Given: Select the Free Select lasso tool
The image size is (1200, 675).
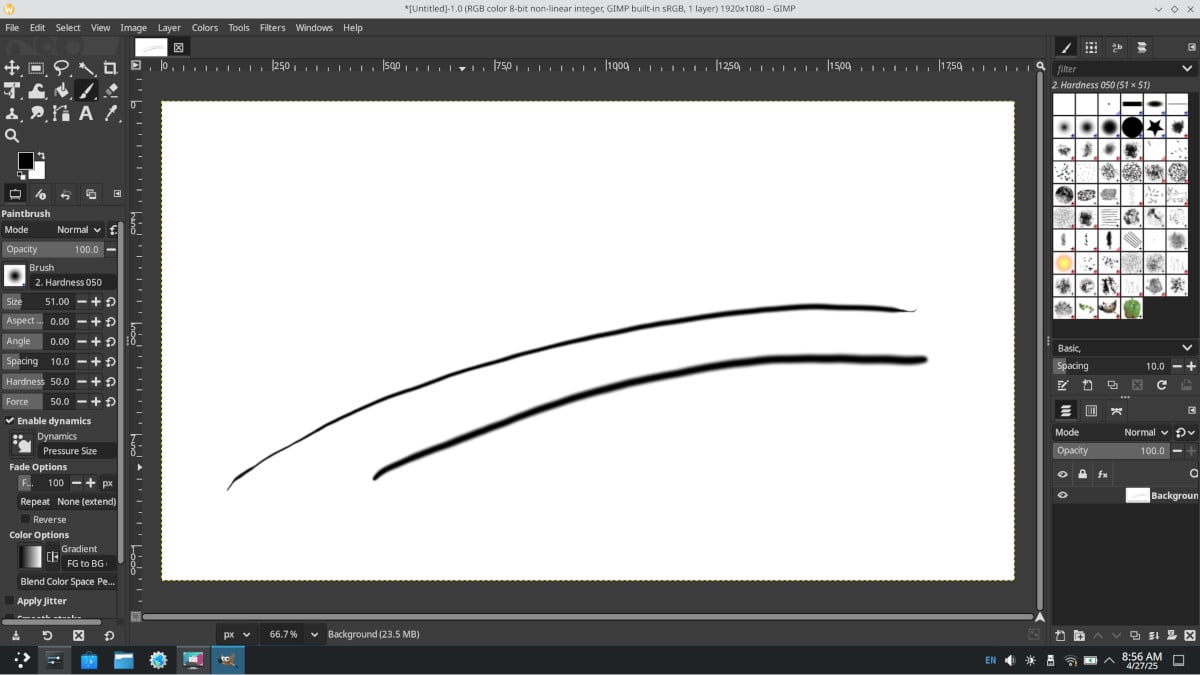Looking at the screenshot, I should tap(61, 68).
